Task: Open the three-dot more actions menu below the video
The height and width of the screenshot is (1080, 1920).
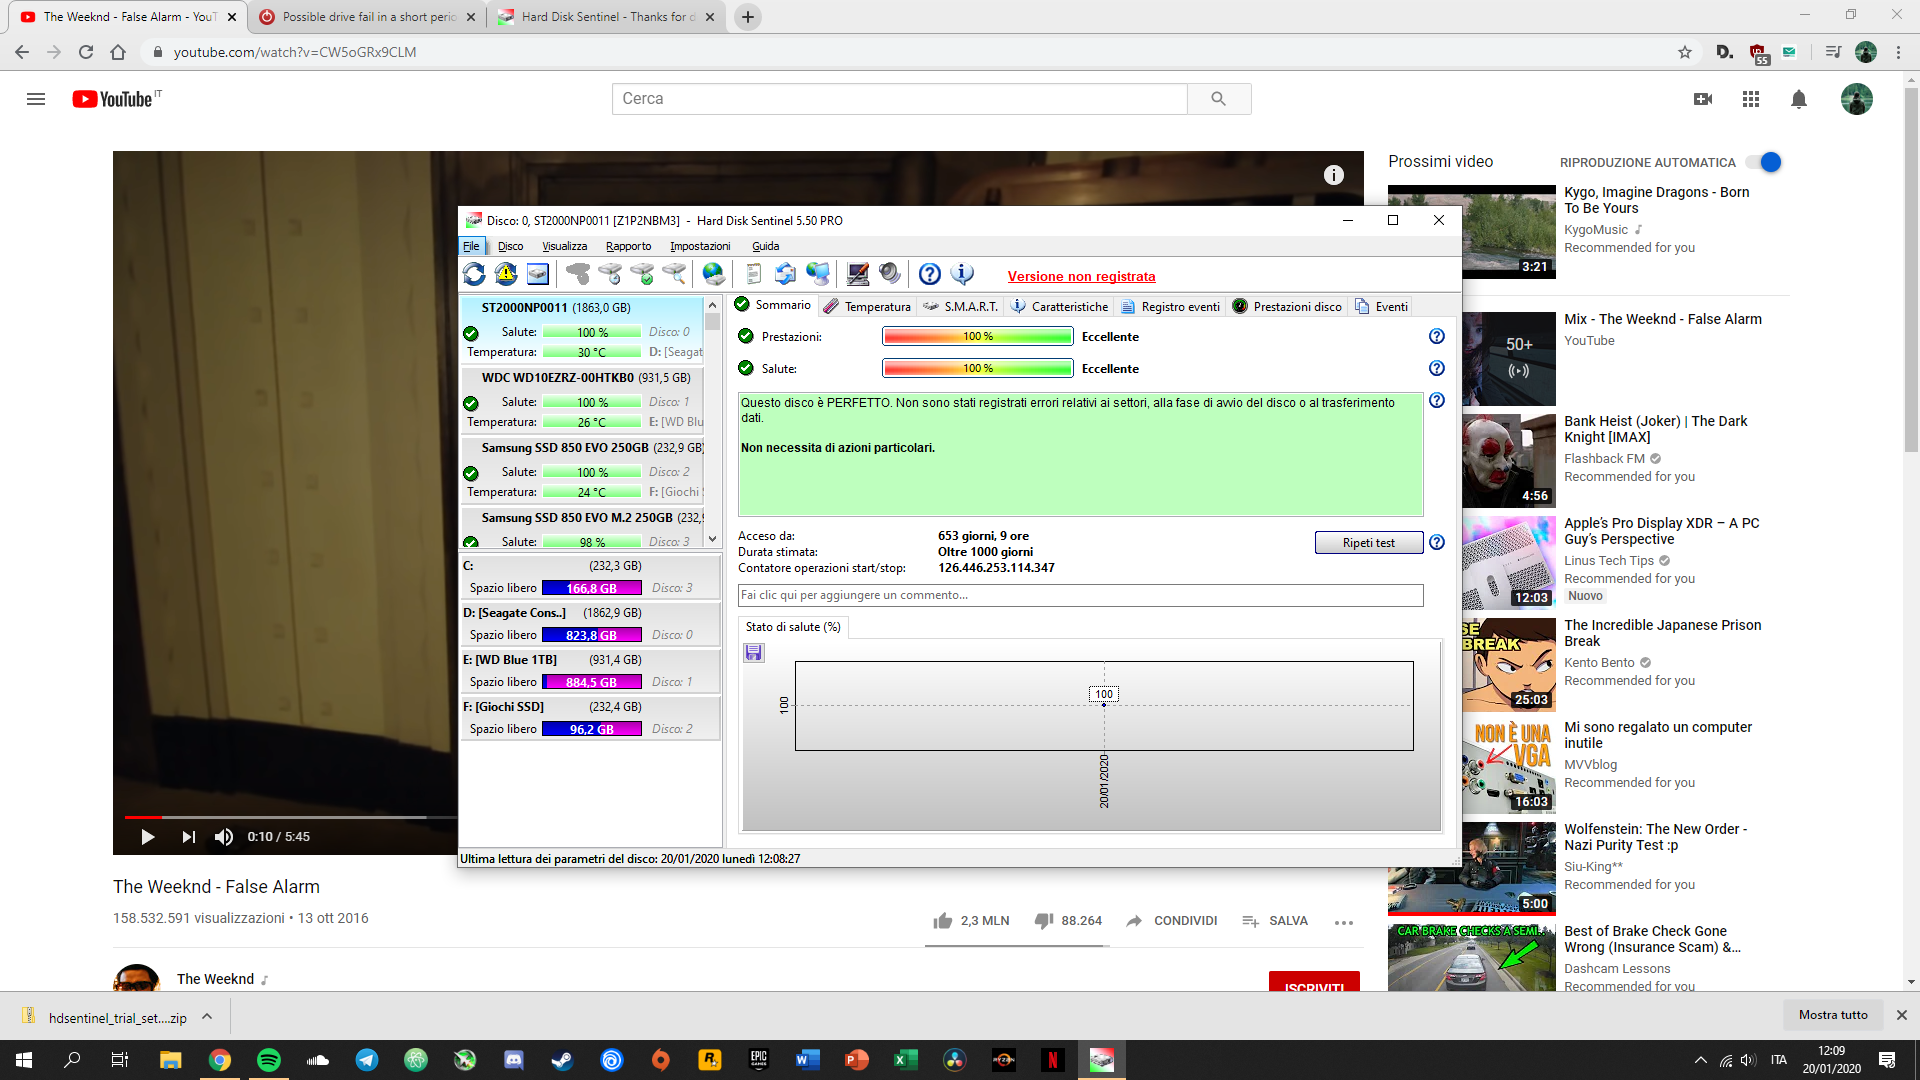Action: click(1344, 922)
